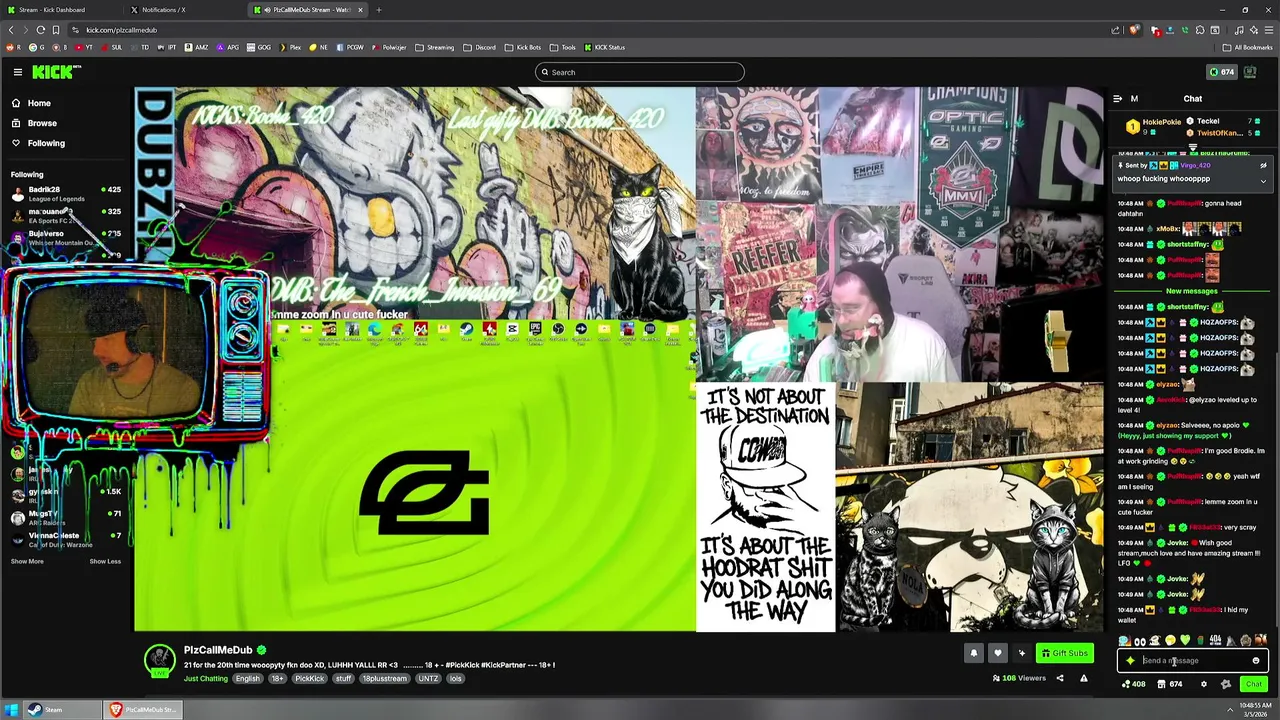This screenshot has width=1280, height=720.
Task: Open the shop icon showing 674
Action: [x=1170, y=684]
